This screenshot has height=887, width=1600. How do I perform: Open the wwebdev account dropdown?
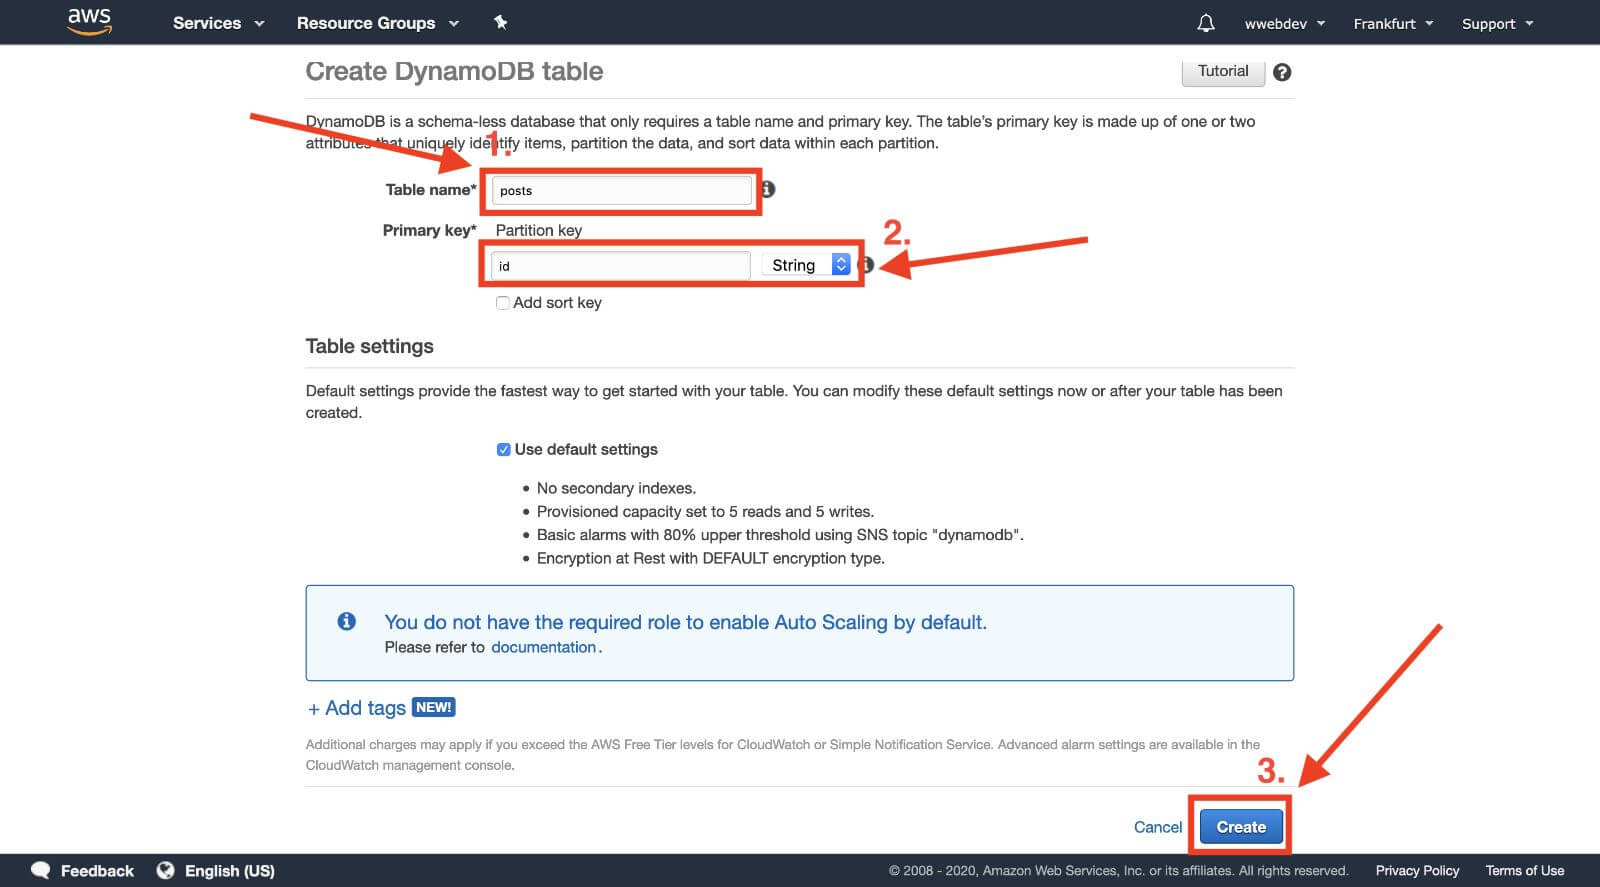click(x=1285, y=24)
